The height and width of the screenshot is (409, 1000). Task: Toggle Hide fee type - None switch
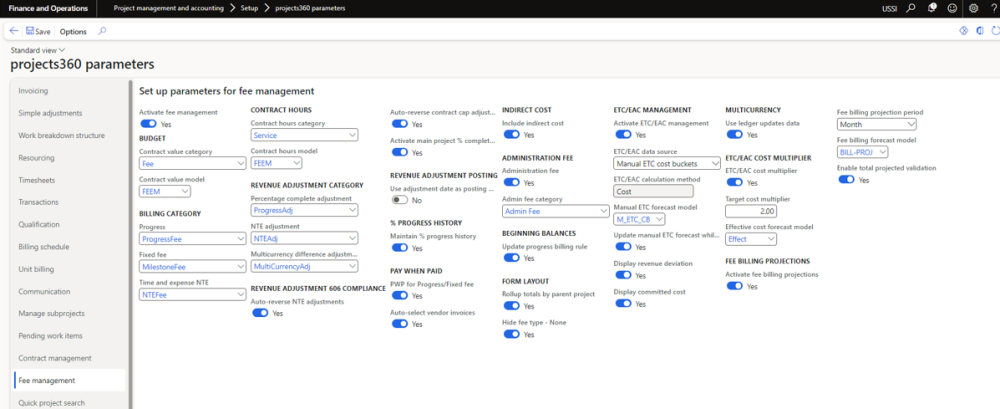pyautogui.click(x=511, y=334)
